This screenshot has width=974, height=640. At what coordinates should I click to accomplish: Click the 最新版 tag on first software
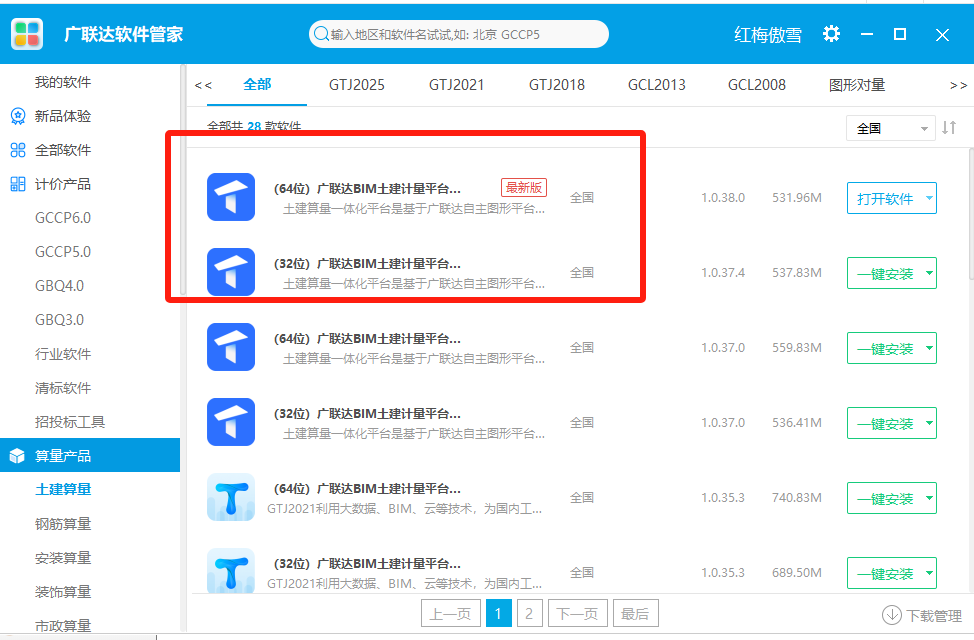click(524, 188)
